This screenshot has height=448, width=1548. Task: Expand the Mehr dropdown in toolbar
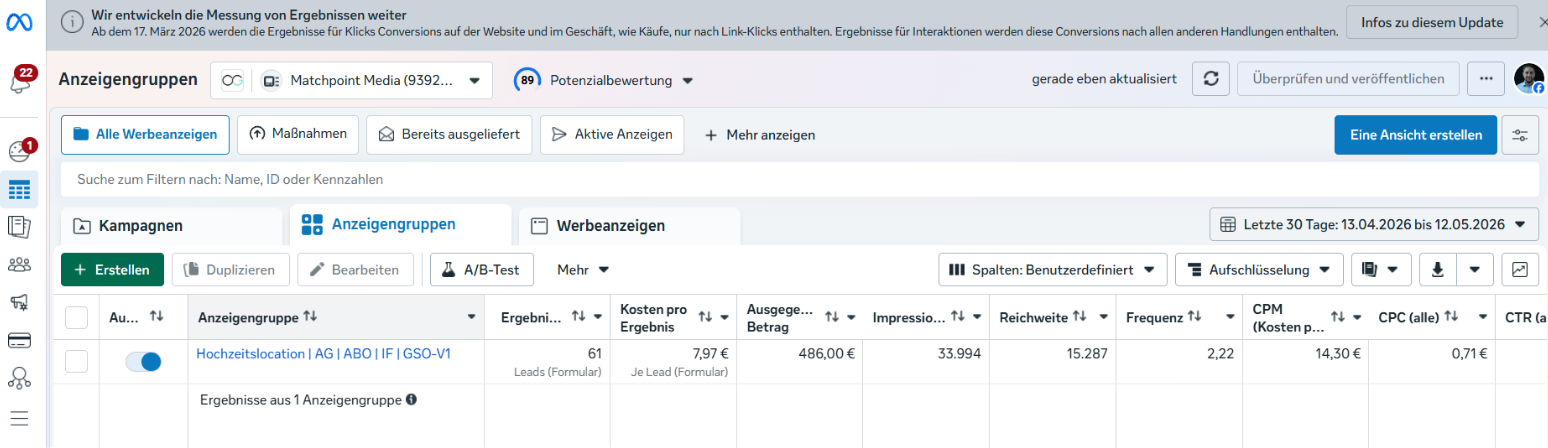click(583, 269)
